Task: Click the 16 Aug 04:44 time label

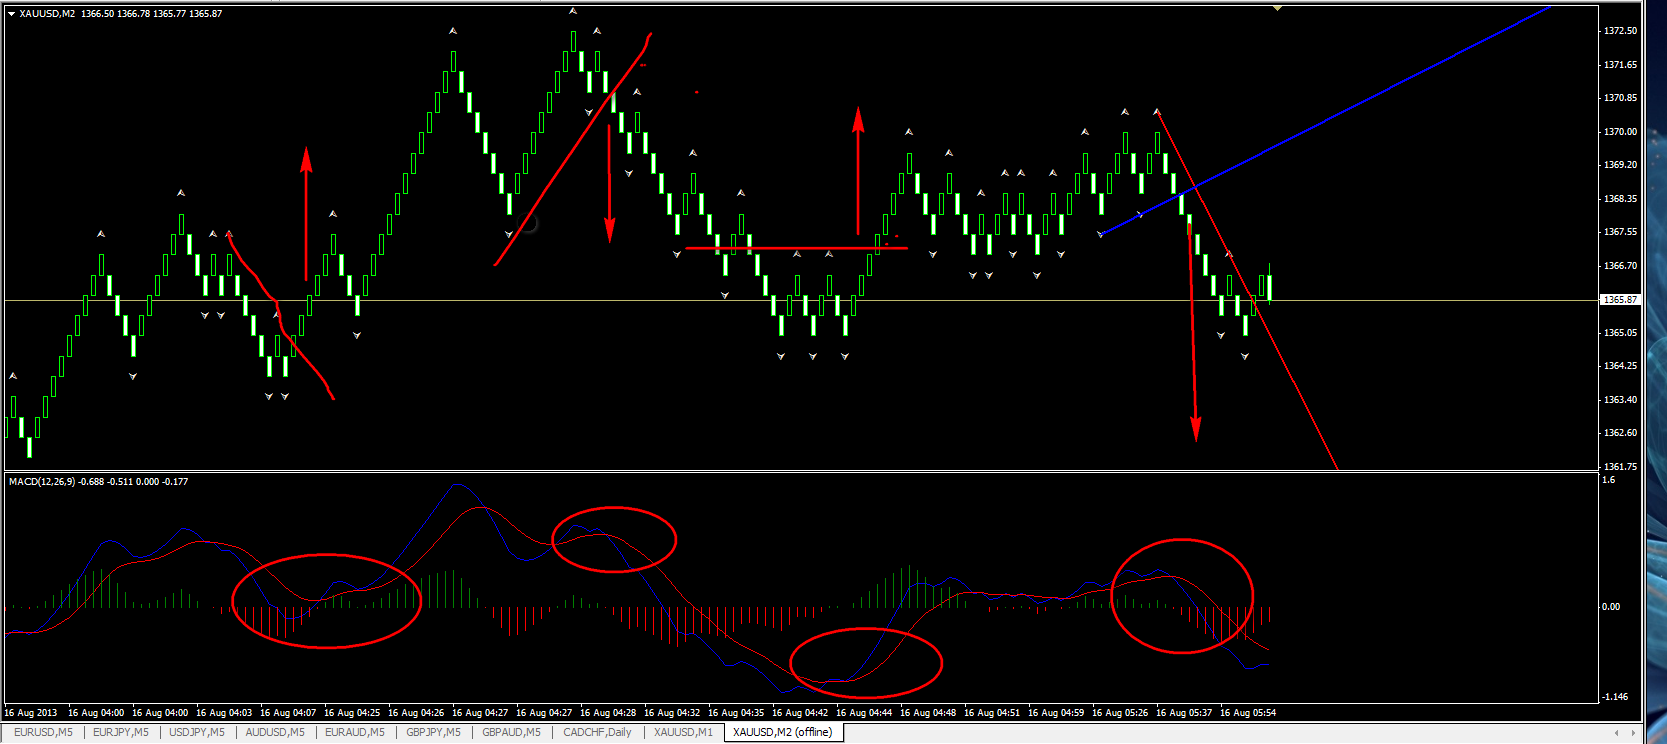Action: click(864, 713)
